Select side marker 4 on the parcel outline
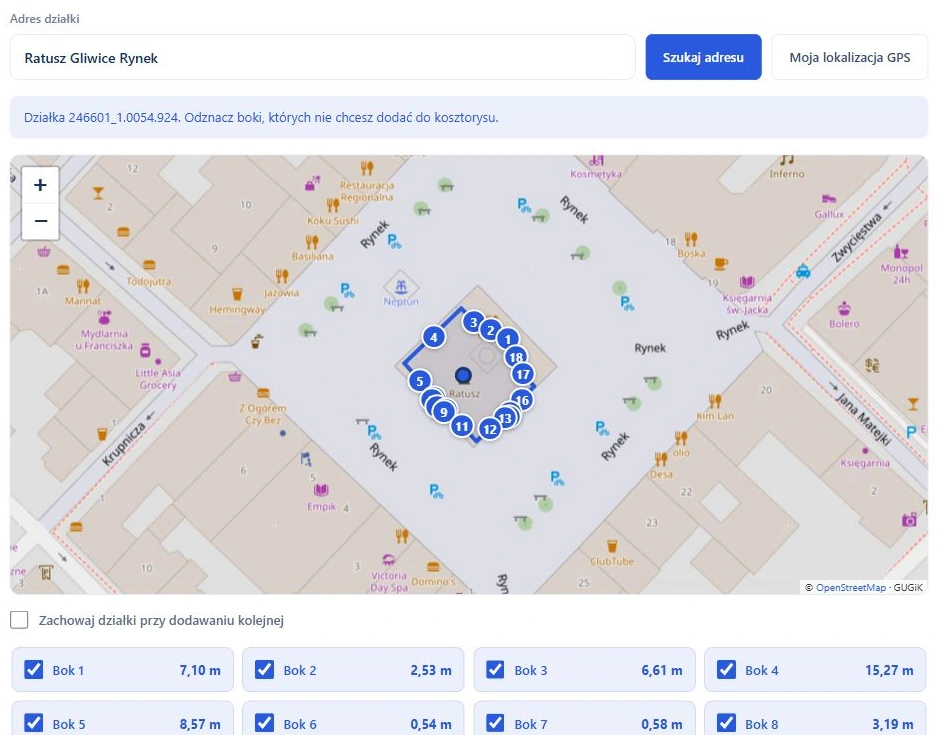This screenshot has width=940, height=735. pyautogui.click(x=433, y=337)
